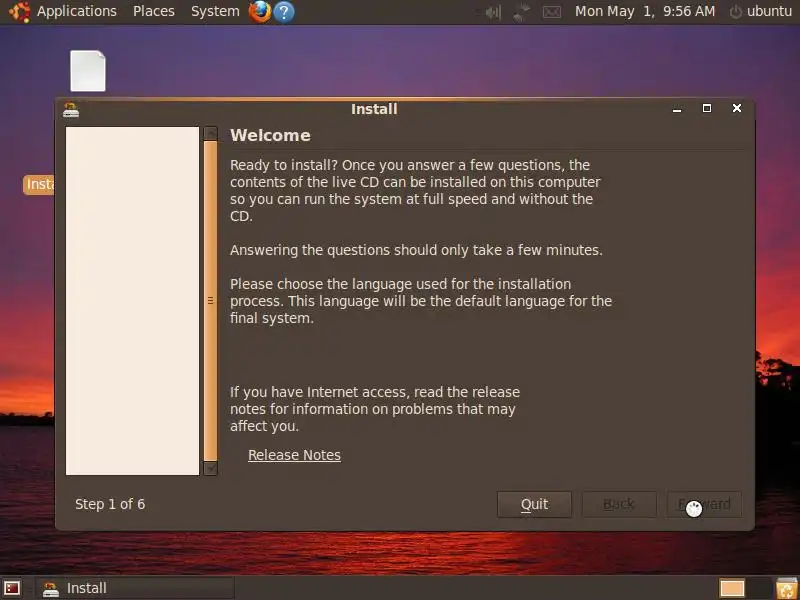Click the Install desktop launcher label
The height and width of the screenshot is (600, 800).
click(39, 184)
